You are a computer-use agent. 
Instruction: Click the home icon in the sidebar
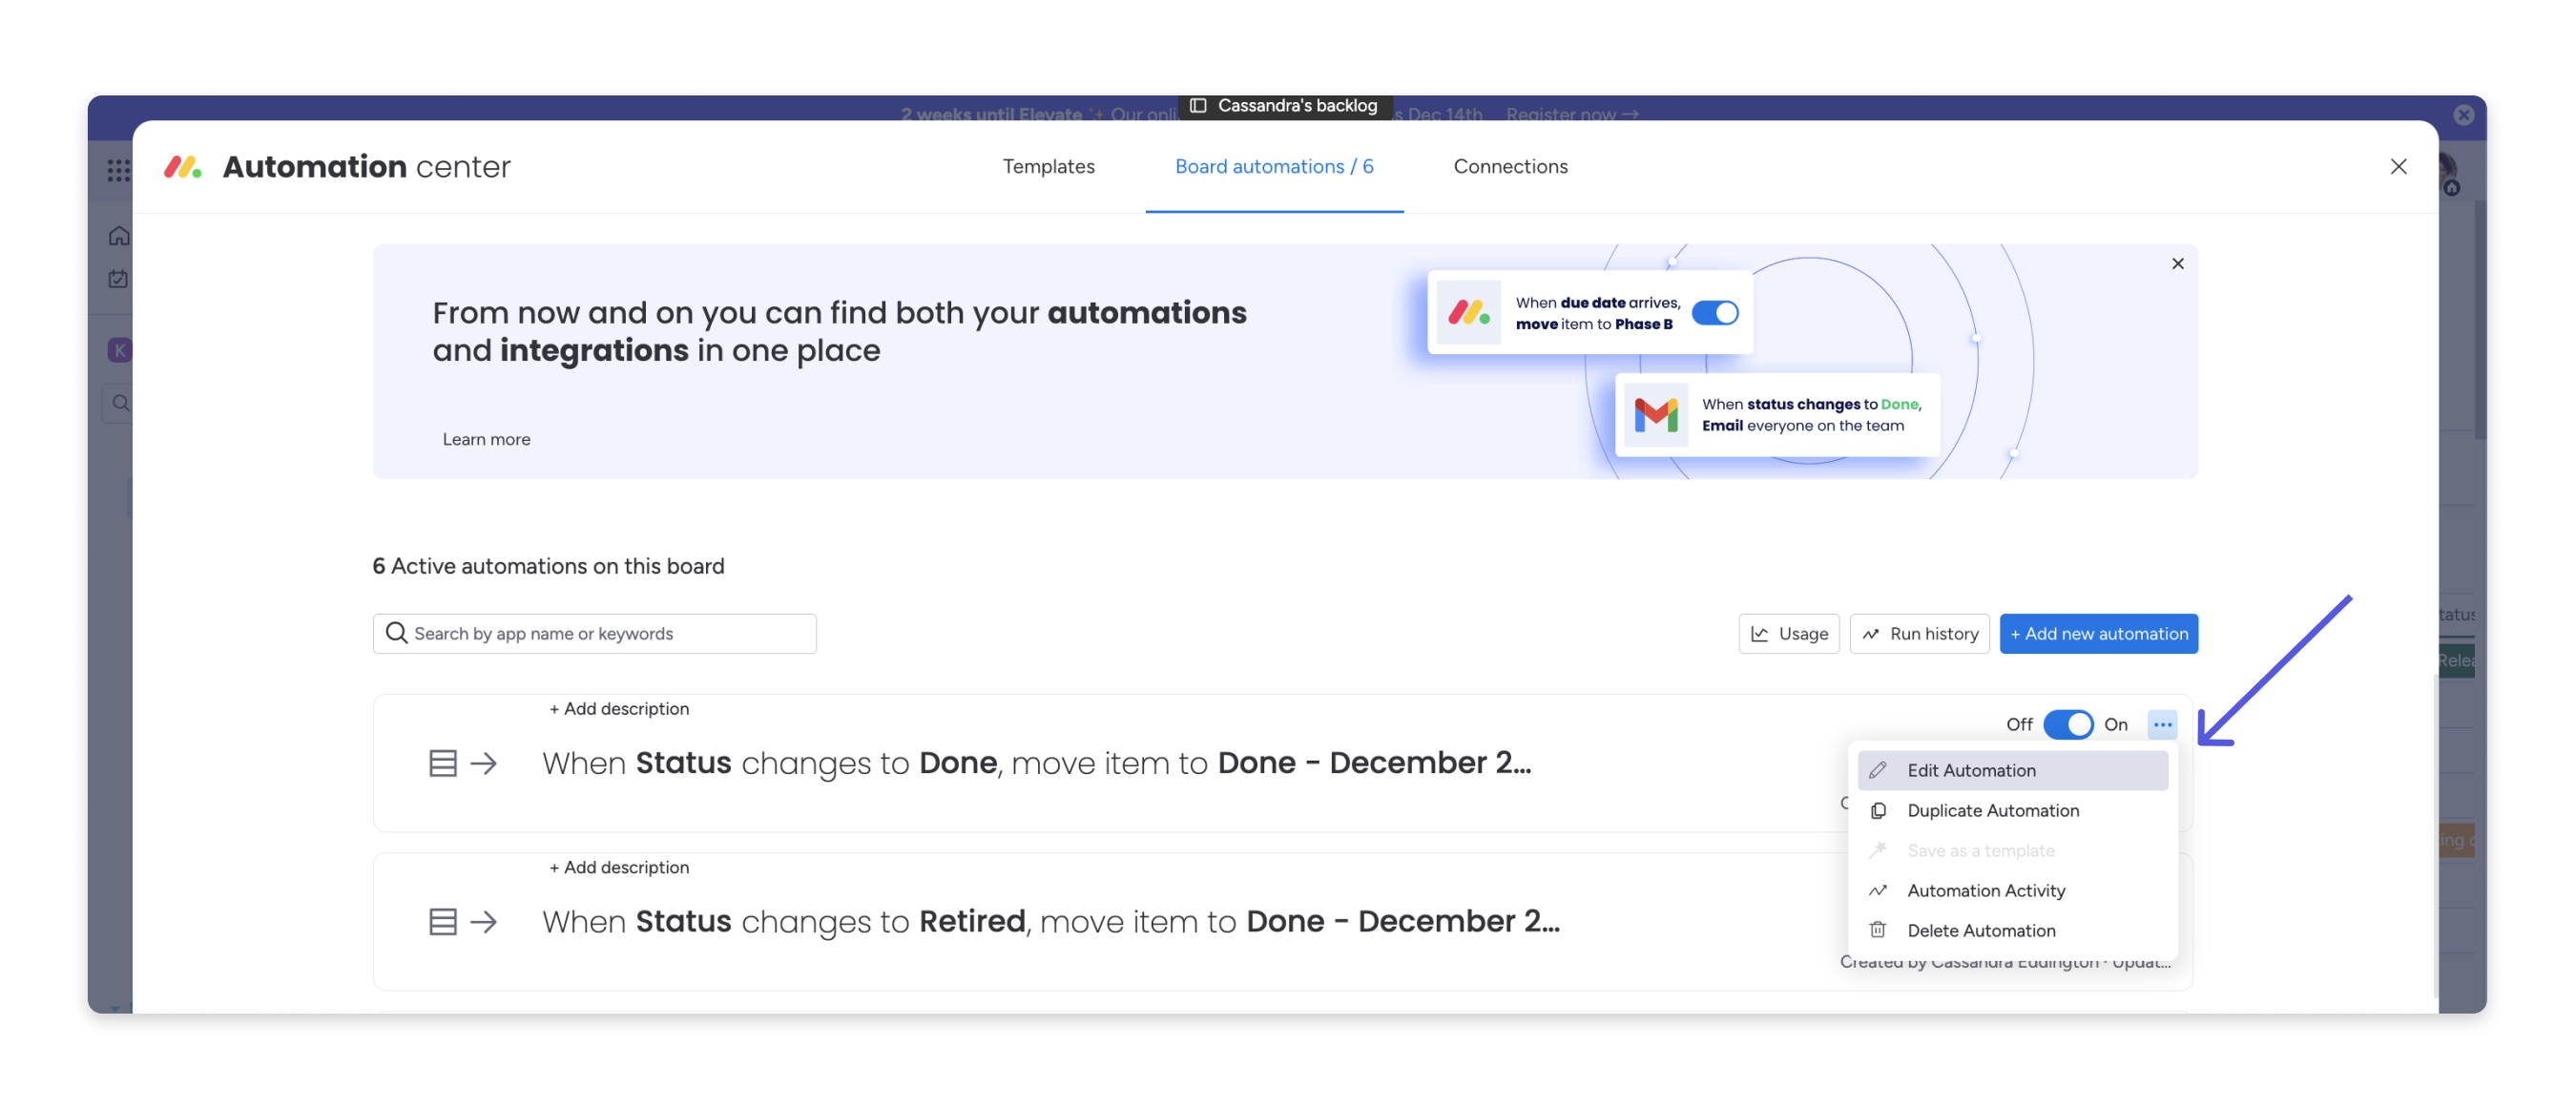pos(119,236)
